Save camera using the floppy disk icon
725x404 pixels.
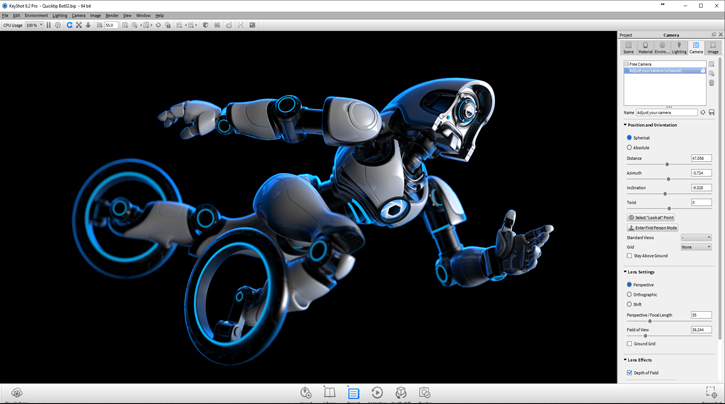tap(712, 112)
